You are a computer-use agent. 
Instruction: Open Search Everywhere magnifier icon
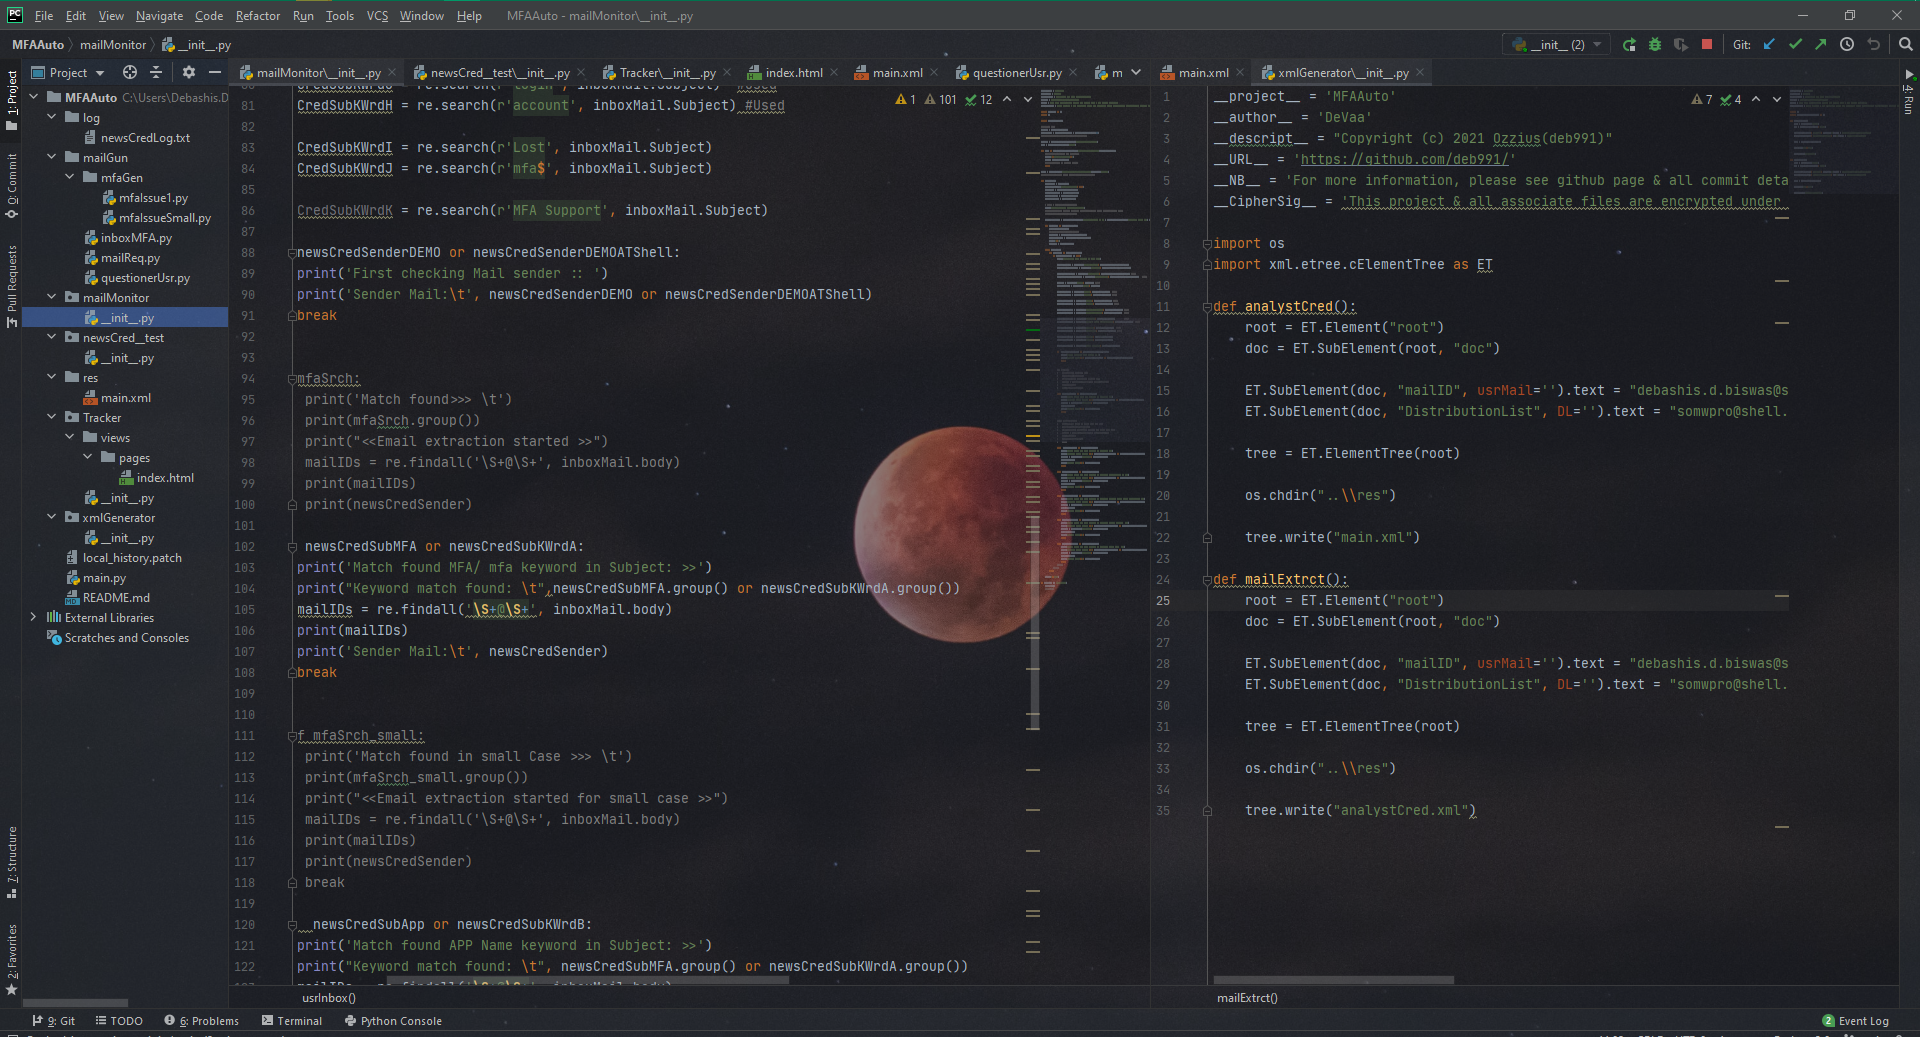[1906, 45]
